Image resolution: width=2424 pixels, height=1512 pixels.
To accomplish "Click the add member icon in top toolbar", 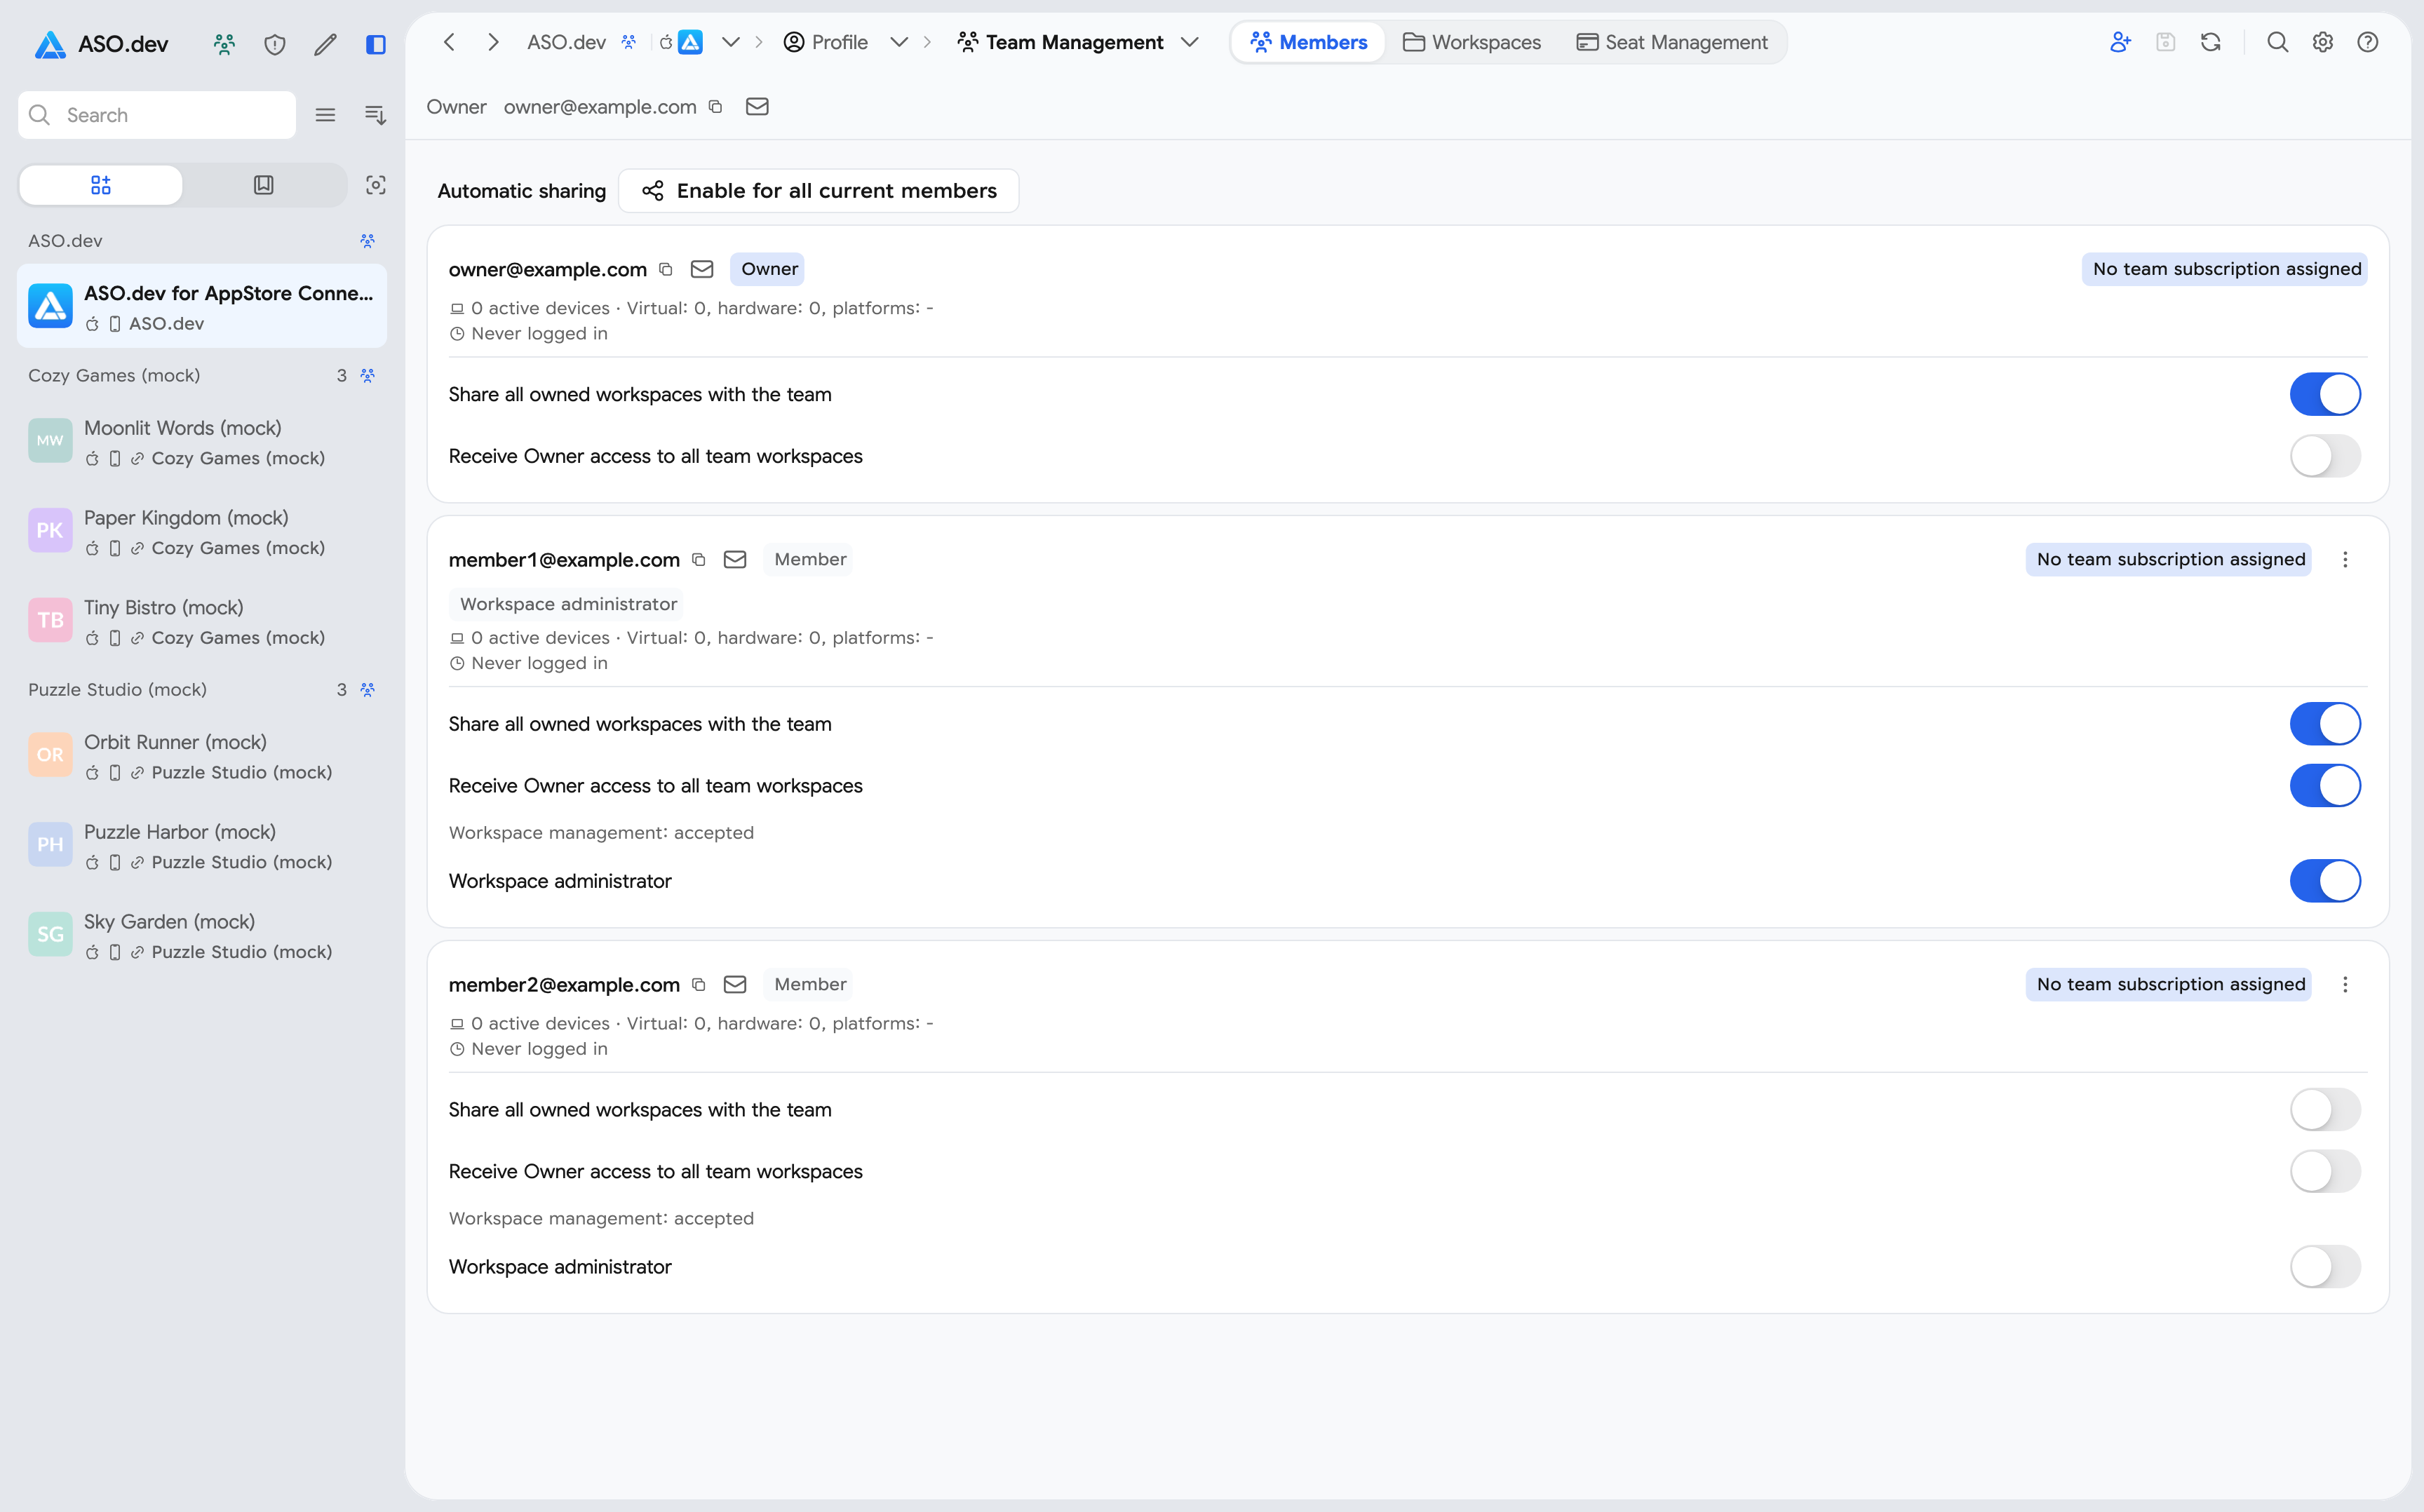I will point(2120,42).
